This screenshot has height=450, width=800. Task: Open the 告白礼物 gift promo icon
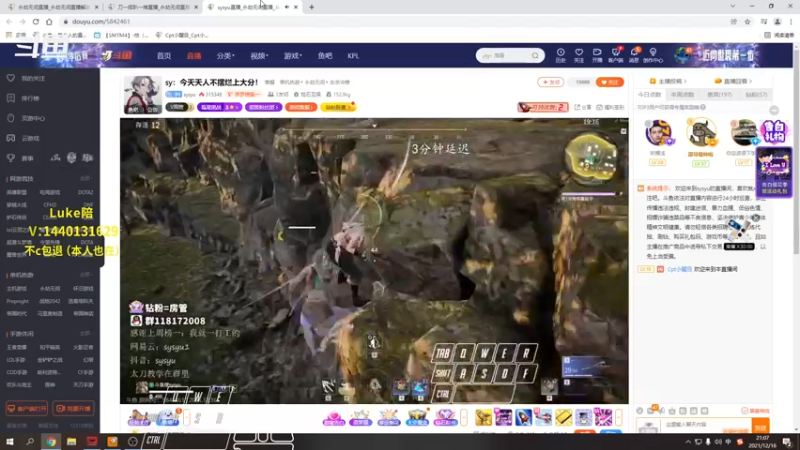[x=773, y=132]
